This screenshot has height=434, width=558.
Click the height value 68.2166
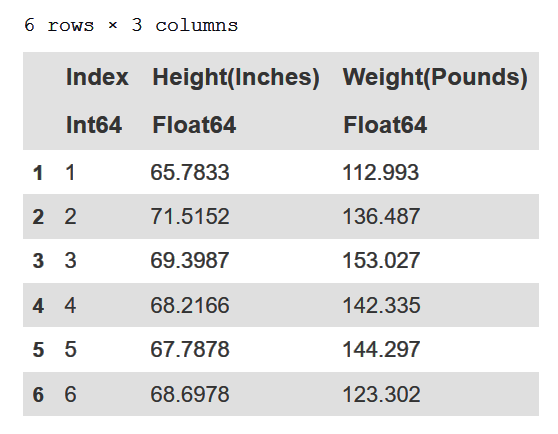[x=190, y=305]
